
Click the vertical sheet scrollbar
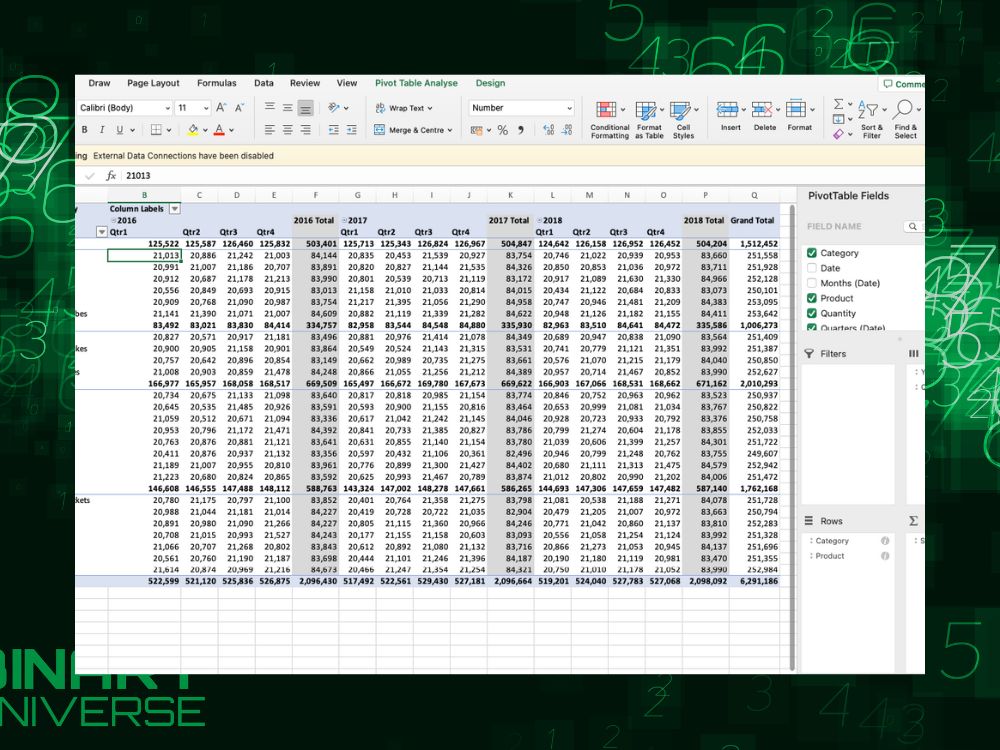[792, 438]
